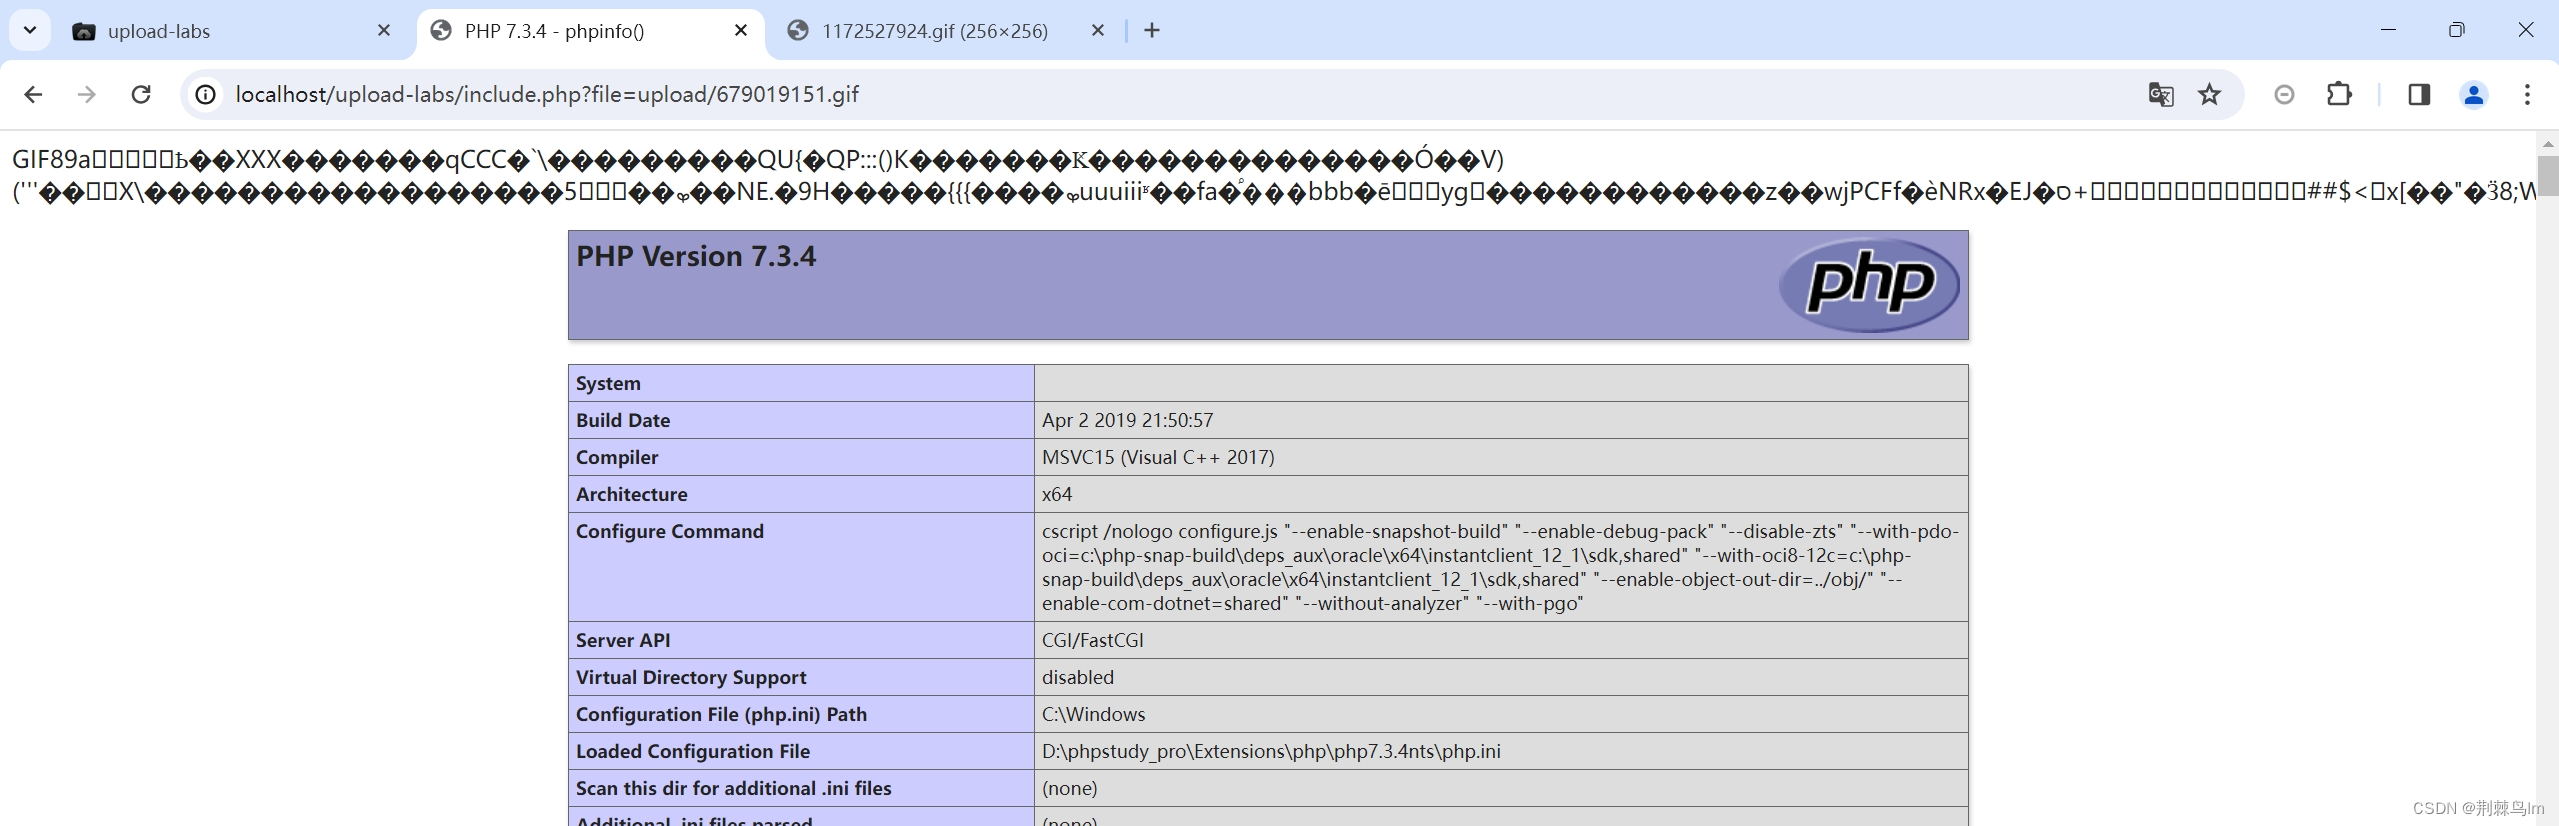Screen dimensions: 2559x826
Task: Open the Extensions puzzle icon
Action: click(2339, 94)
